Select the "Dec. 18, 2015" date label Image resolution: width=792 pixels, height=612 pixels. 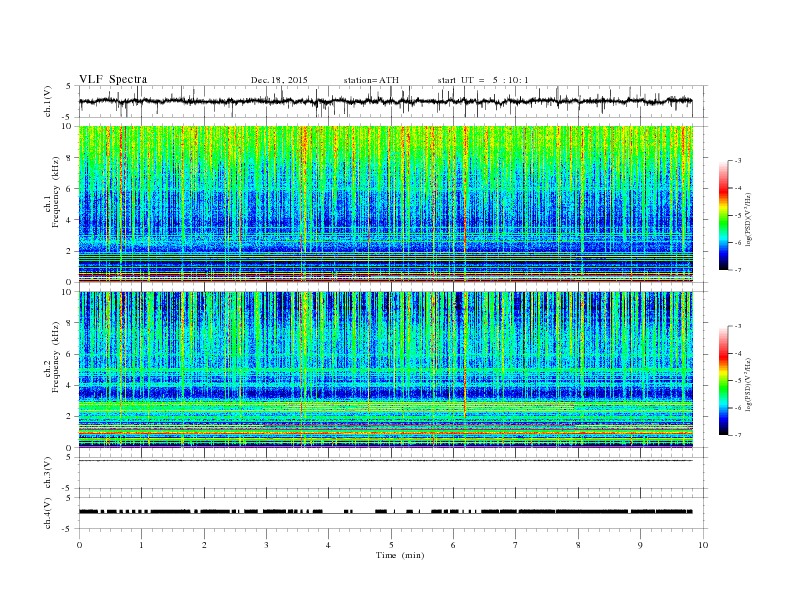pos(279,80)
